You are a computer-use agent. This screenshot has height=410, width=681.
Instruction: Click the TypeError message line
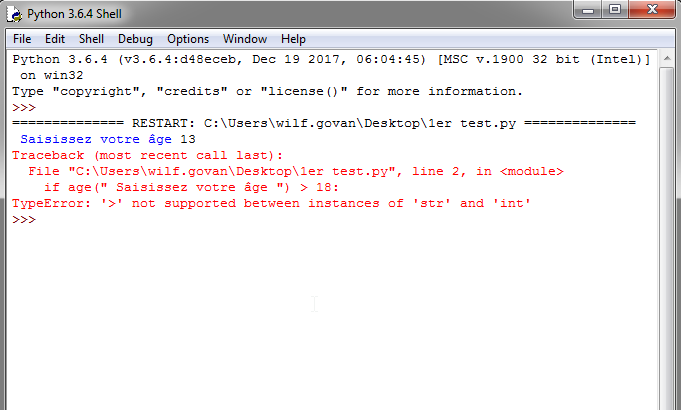pyautogui.click(x=270, y=204)
